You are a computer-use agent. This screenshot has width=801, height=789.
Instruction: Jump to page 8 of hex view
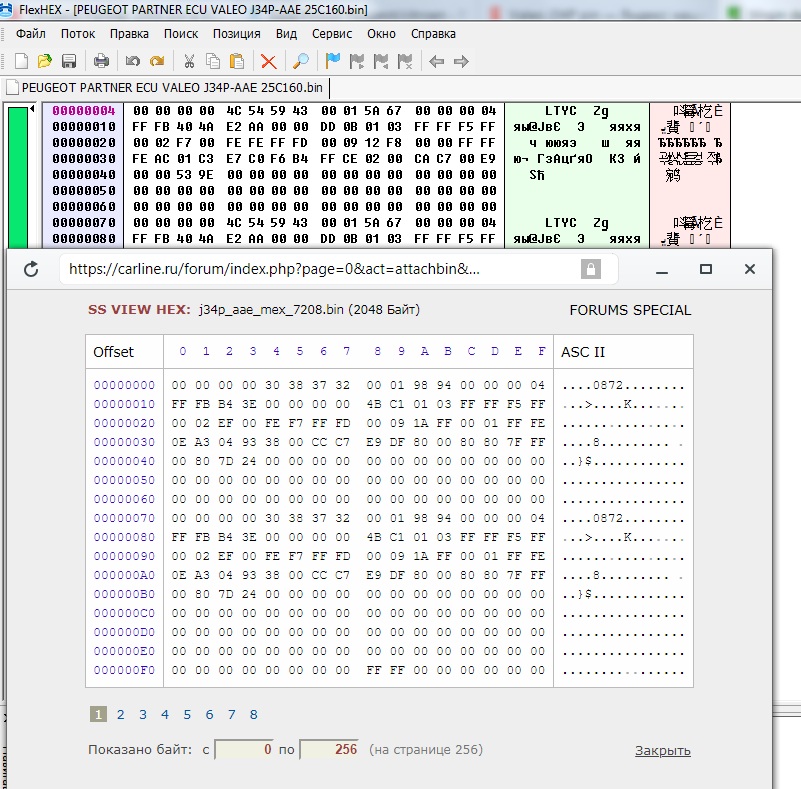tap(254, 714)
